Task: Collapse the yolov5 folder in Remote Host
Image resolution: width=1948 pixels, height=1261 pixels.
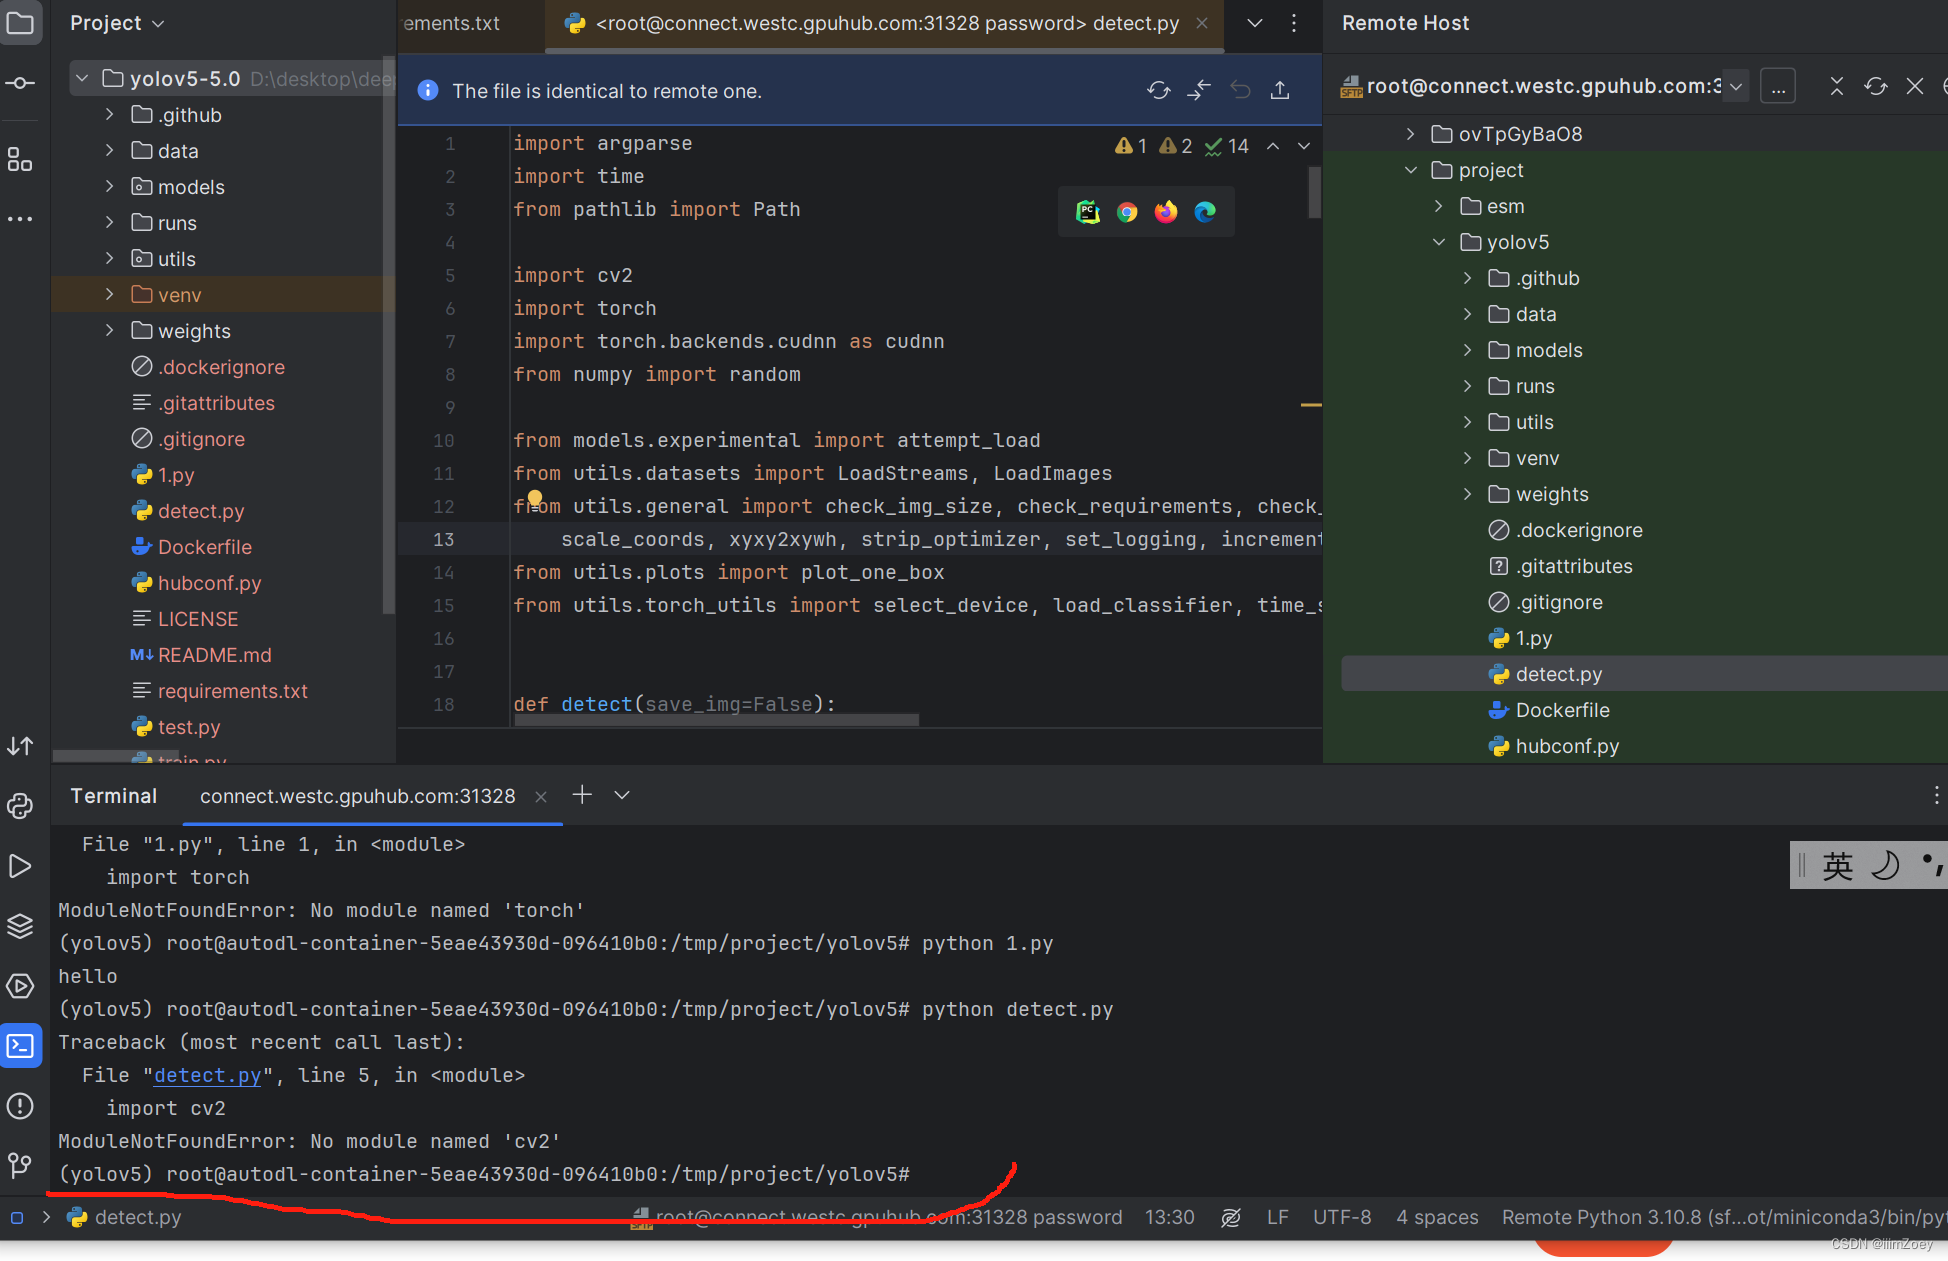Action: [1439, 242]
